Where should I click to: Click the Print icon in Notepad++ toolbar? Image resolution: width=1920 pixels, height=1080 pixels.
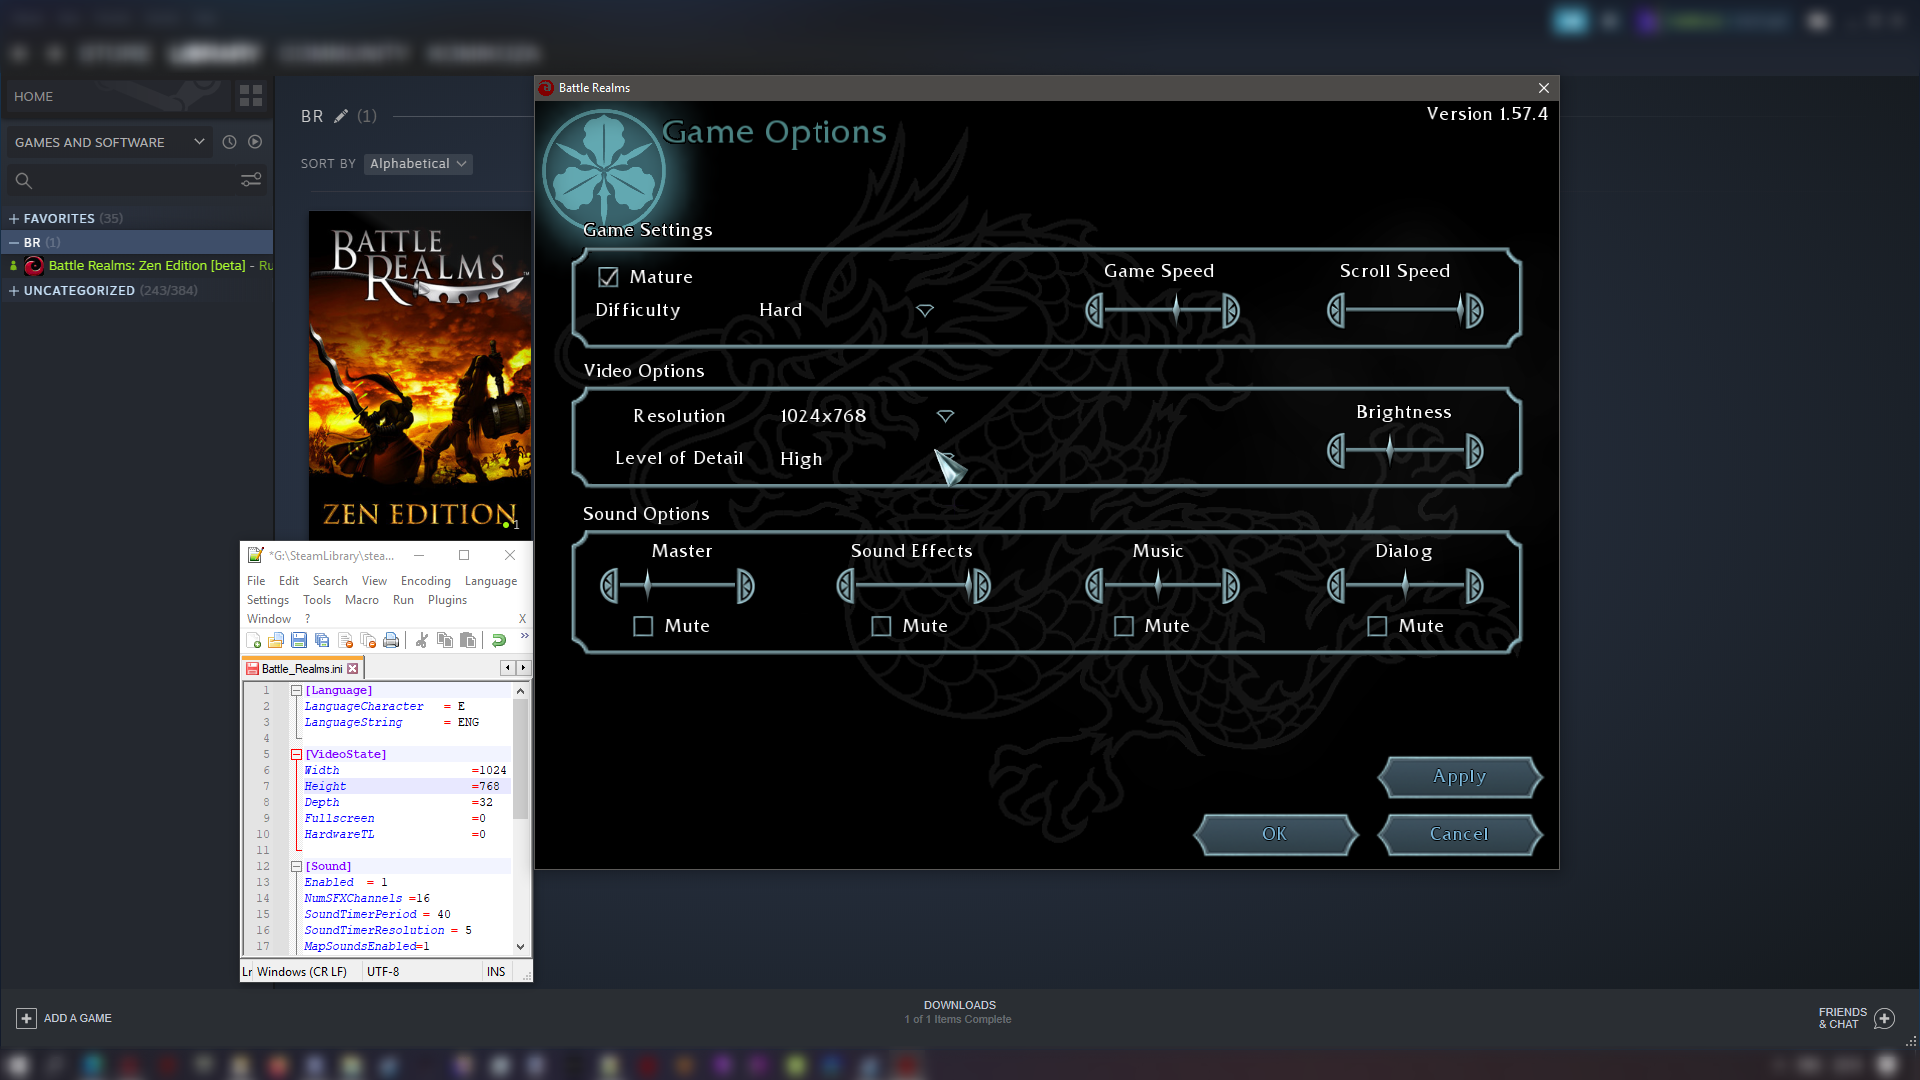[x=391, y=640]
